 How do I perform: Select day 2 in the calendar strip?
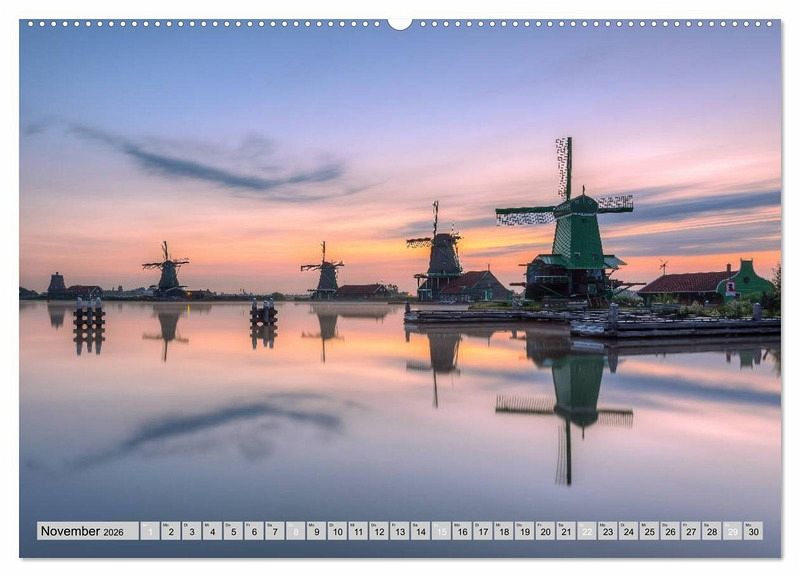(x=170, y=531)
